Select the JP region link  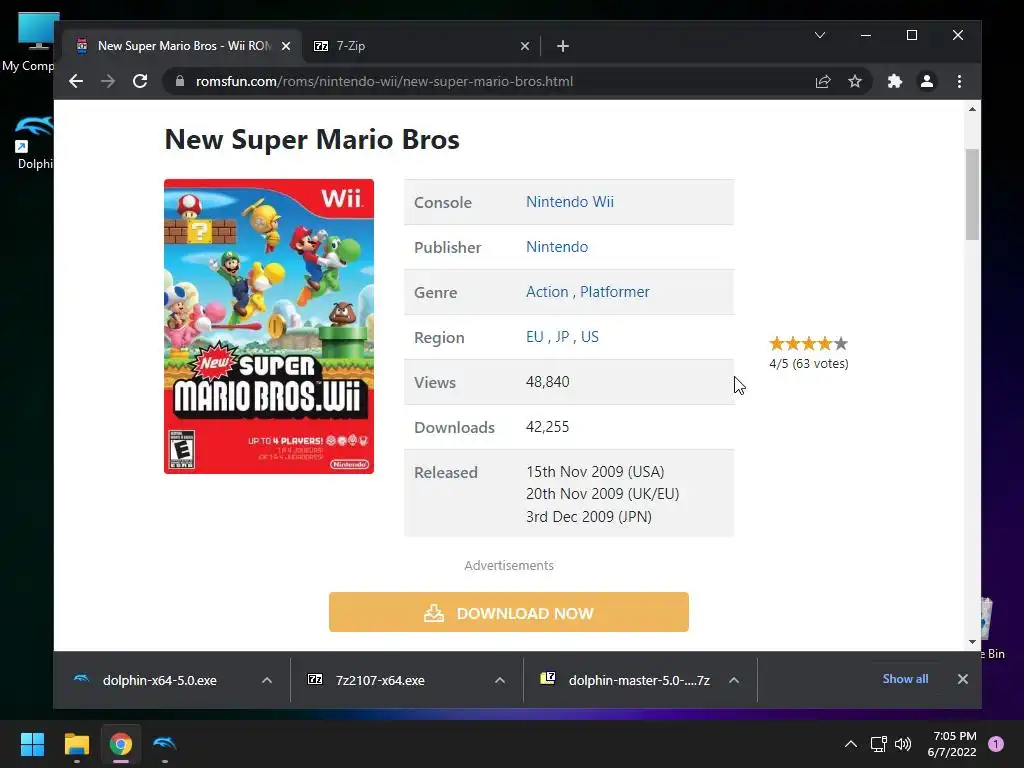coord(562,337)
